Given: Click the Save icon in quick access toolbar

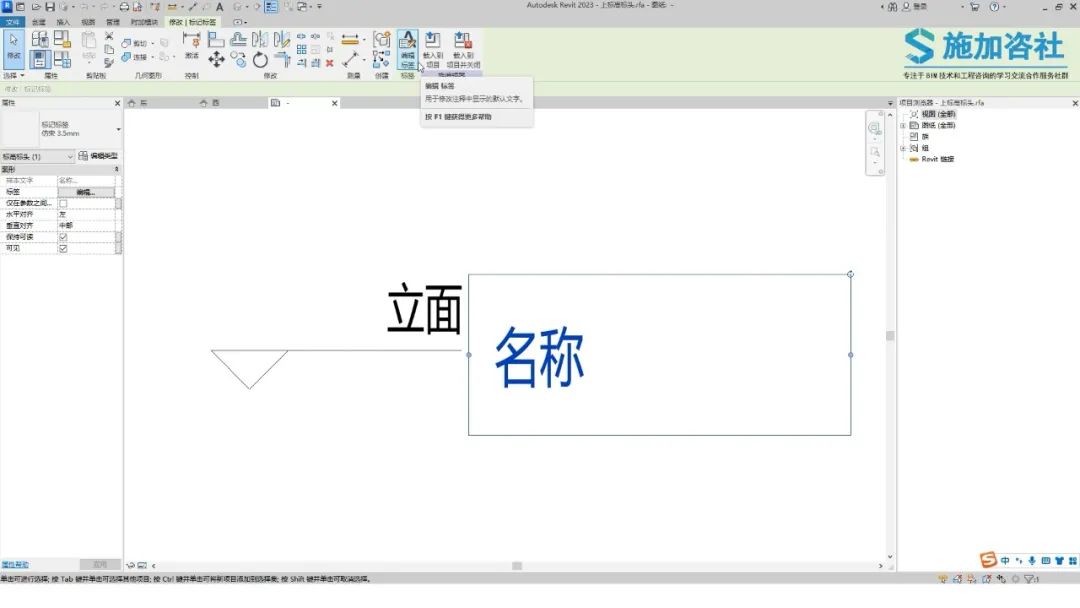Looking at the screenshot, I should [50, 7].
